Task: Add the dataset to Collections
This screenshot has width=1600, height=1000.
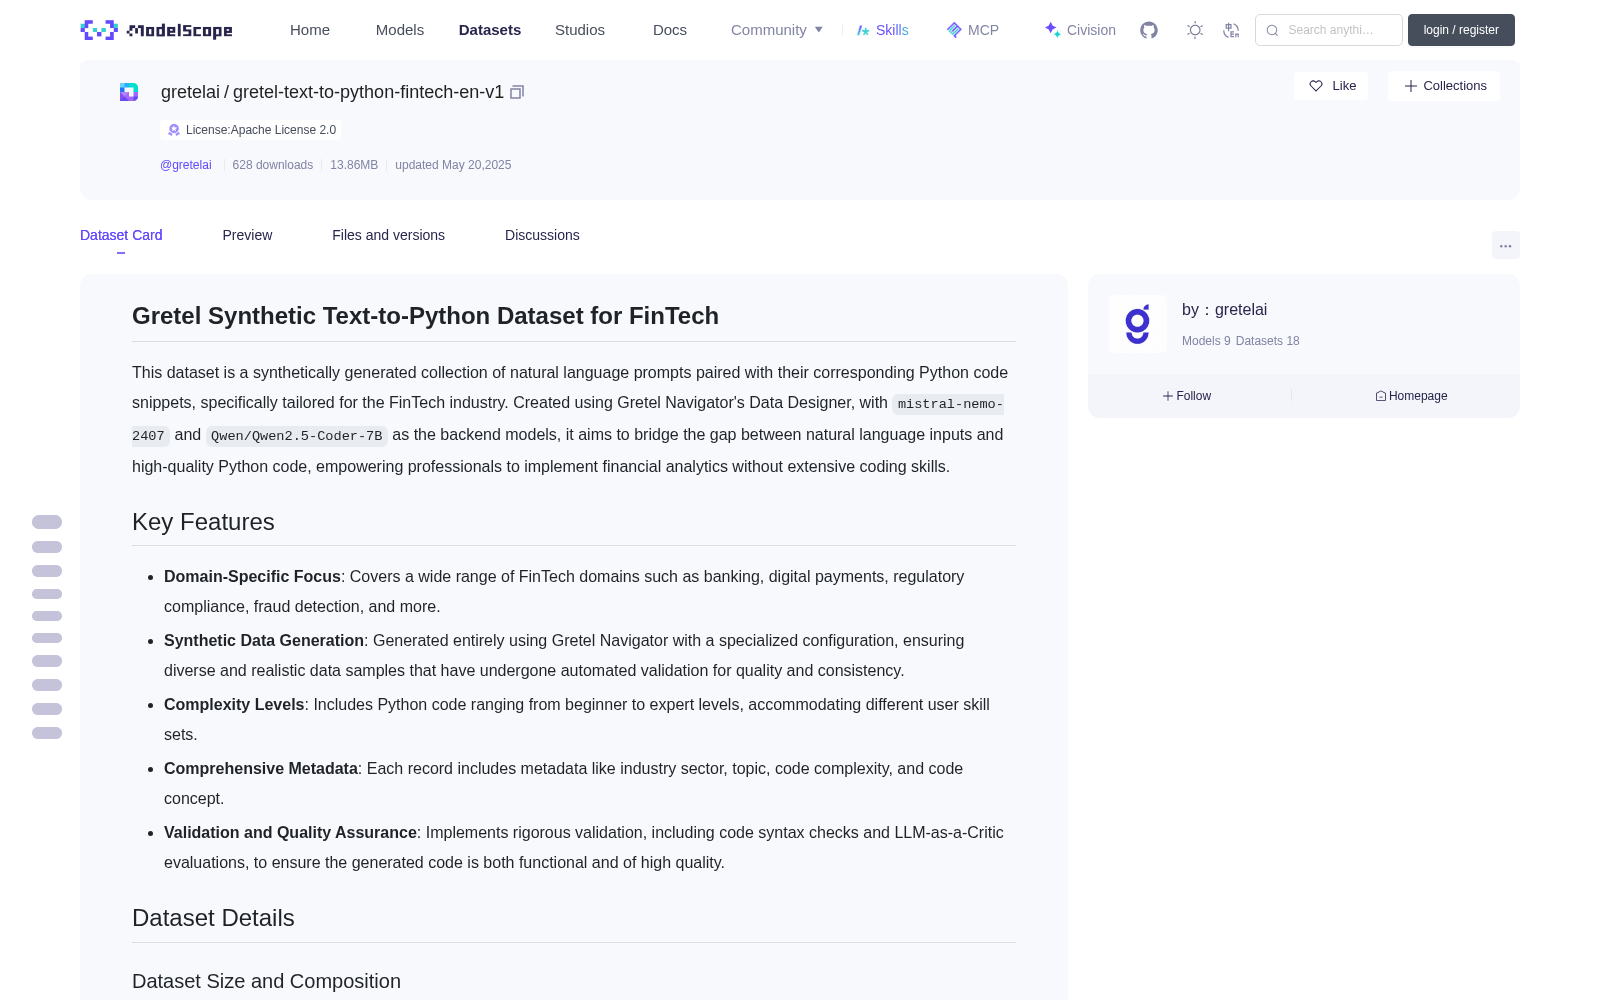Action: pyautogui.click(x=1444, y=86)
